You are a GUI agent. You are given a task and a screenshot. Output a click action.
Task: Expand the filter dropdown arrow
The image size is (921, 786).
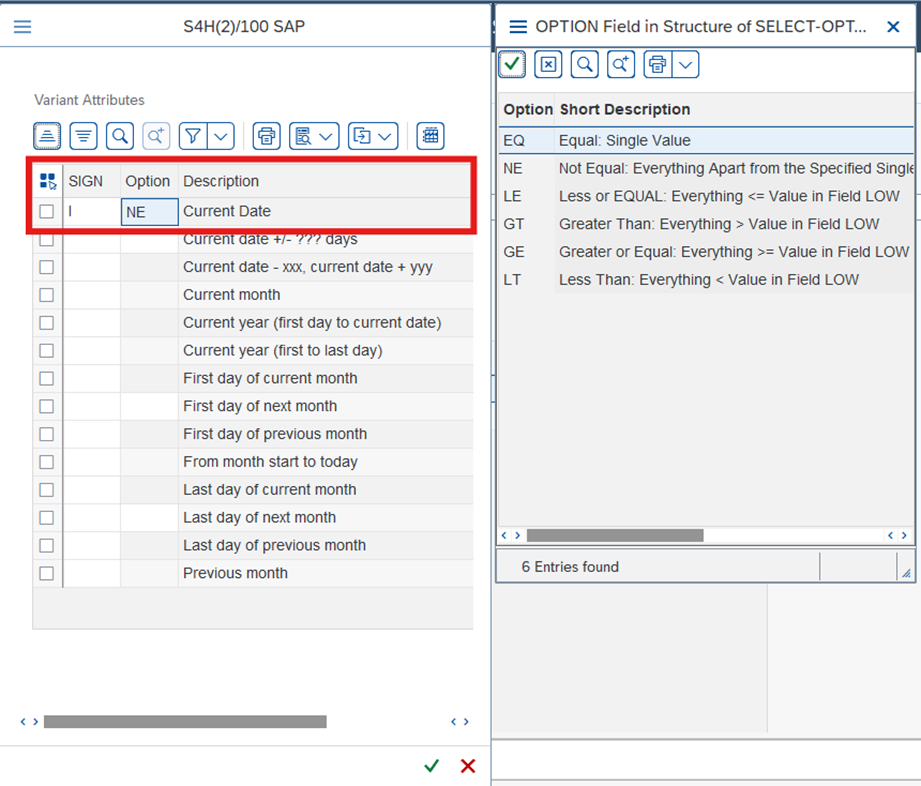221,136
